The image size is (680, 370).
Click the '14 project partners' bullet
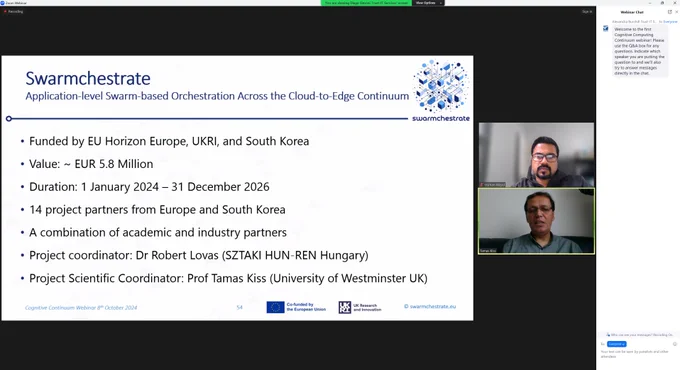tap(157, 210)
